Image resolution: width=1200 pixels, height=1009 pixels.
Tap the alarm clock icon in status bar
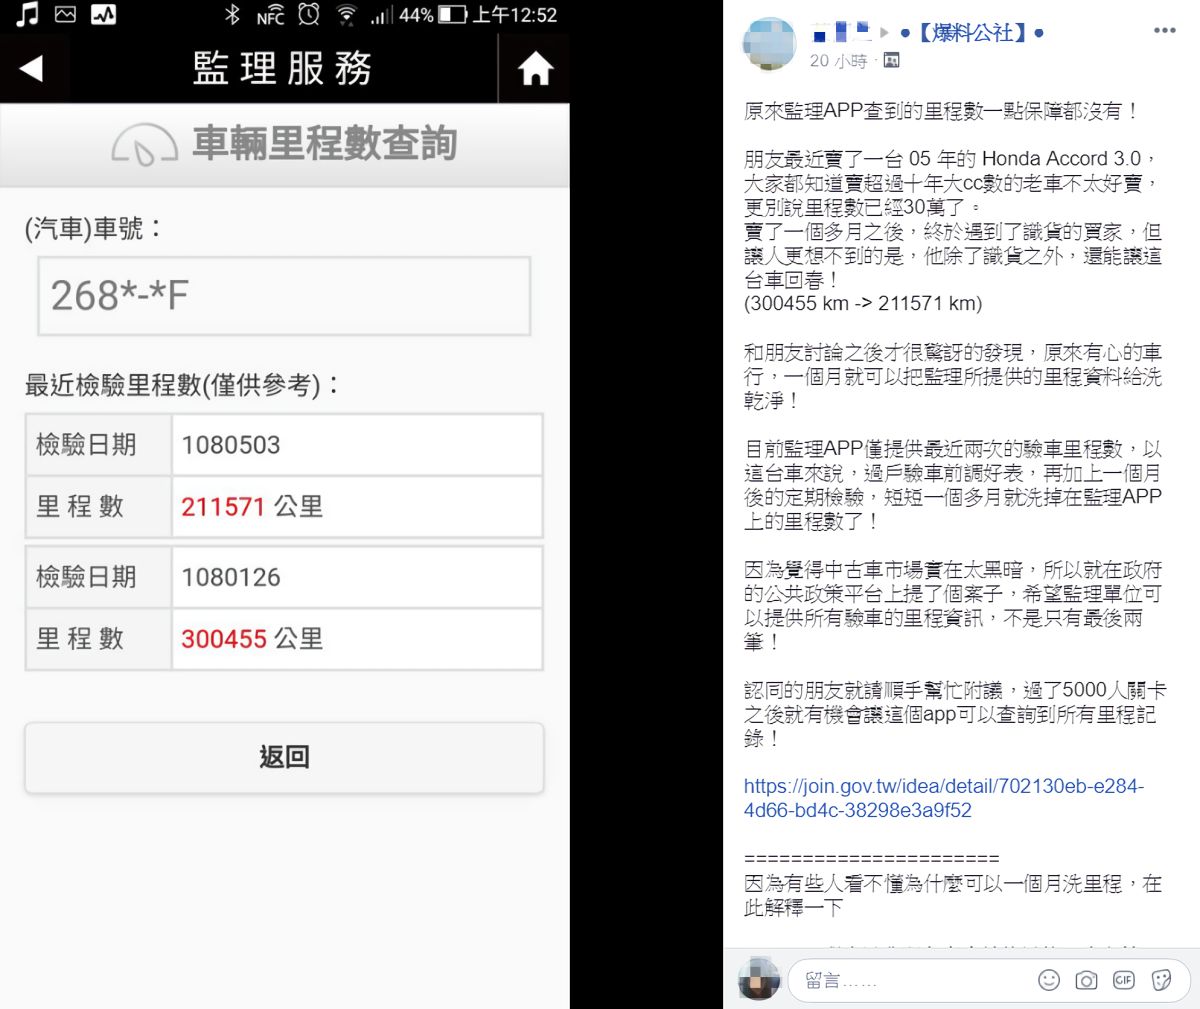(x=309, y=15)
